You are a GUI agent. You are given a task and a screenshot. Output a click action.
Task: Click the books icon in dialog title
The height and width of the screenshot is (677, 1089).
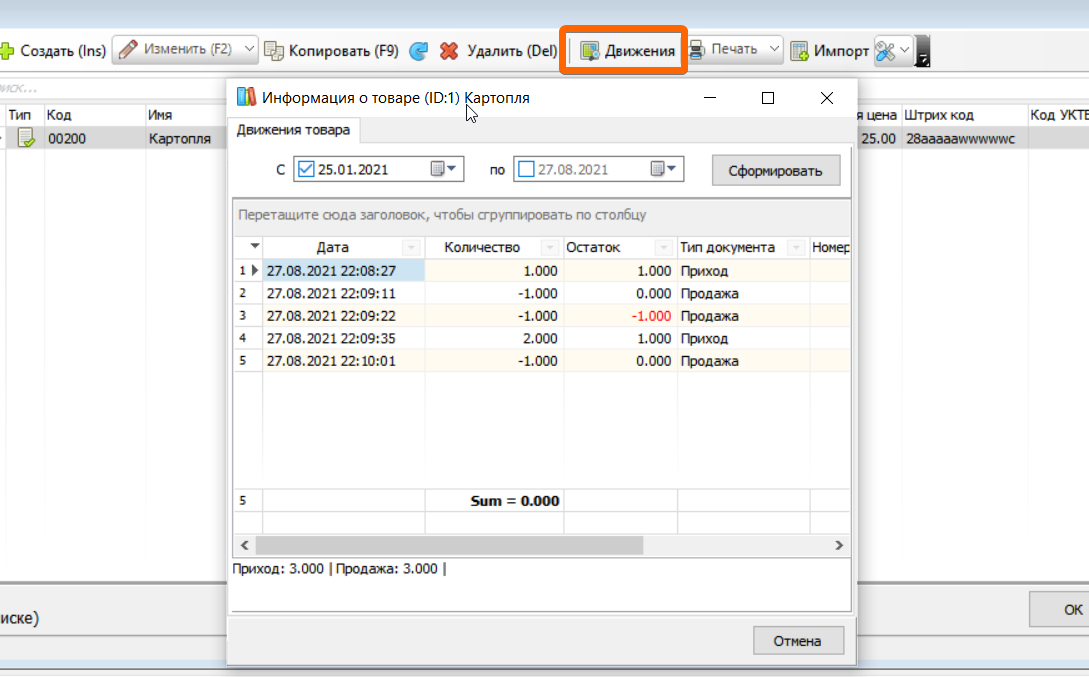(x=247, y=97)
